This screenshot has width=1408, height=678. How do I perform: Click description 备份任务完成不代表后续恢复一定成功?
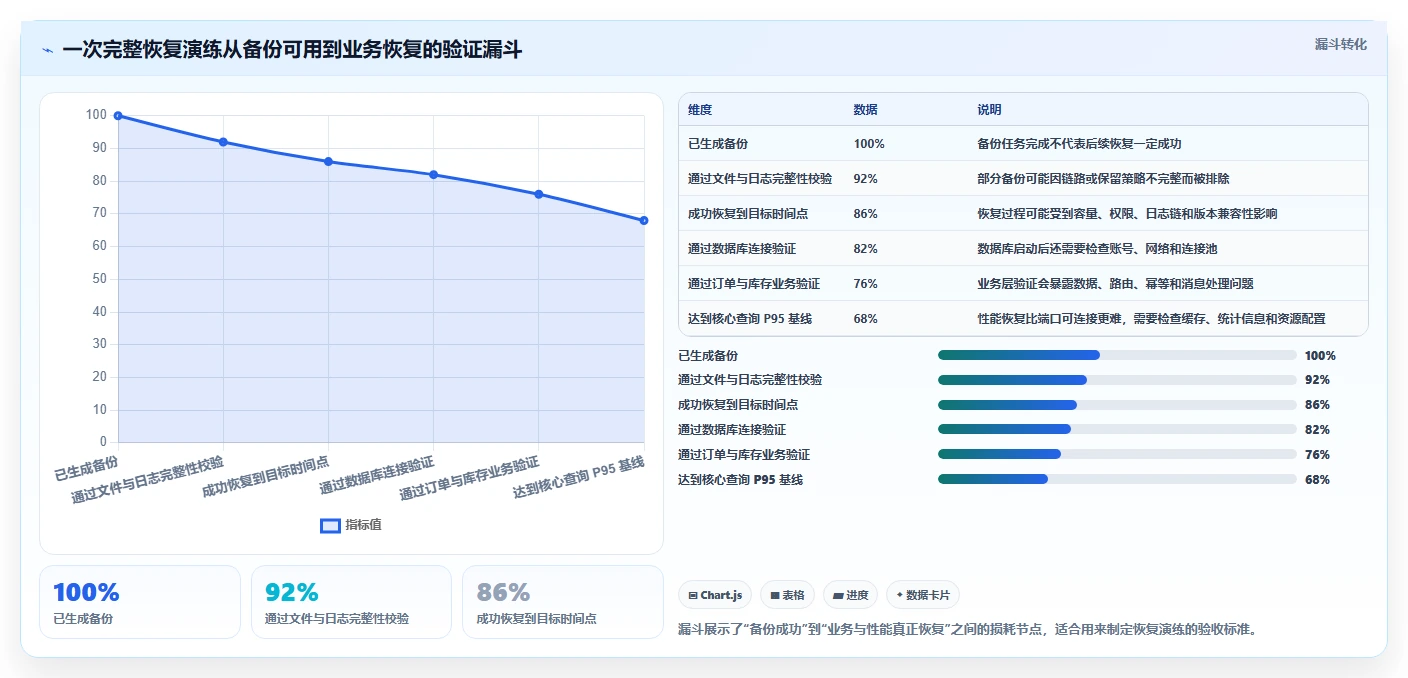coord(1079,144)
